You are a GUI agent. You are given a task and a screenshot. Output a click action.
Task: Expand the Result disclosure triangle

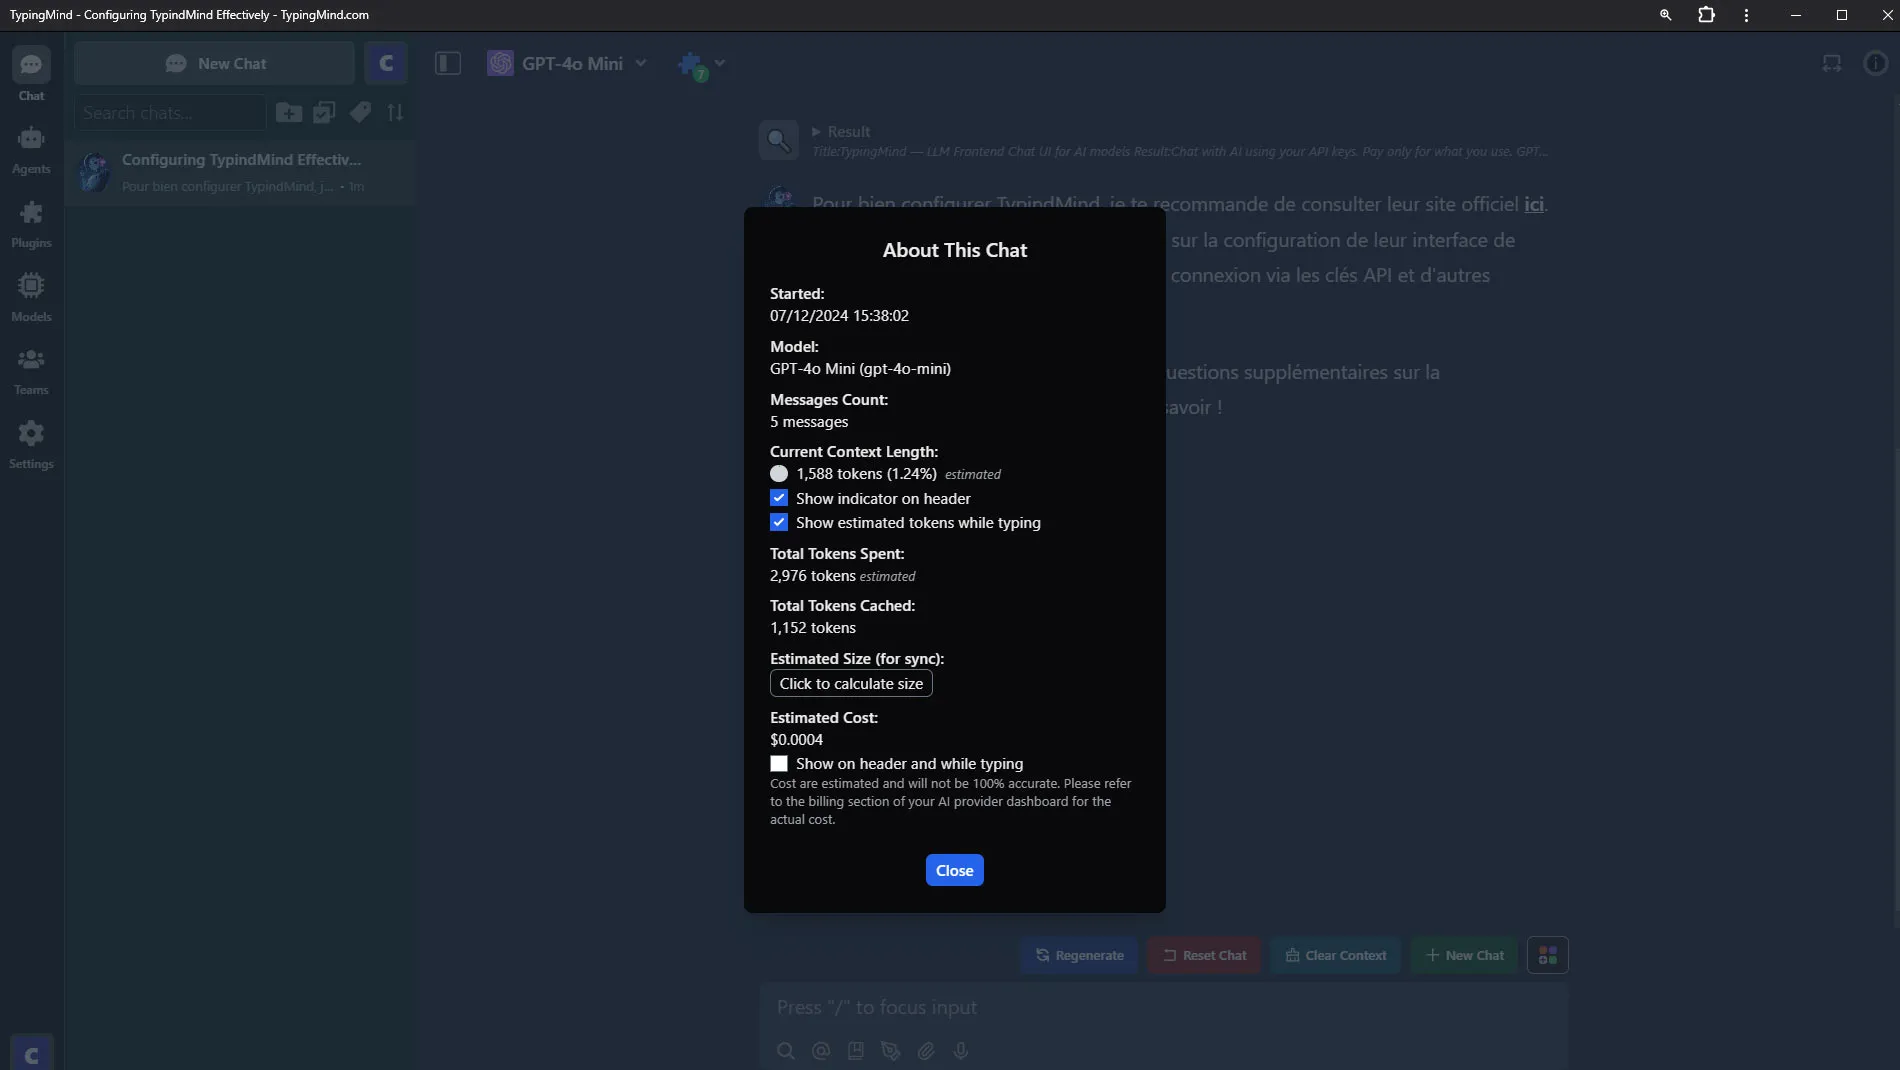coord(816,131)
